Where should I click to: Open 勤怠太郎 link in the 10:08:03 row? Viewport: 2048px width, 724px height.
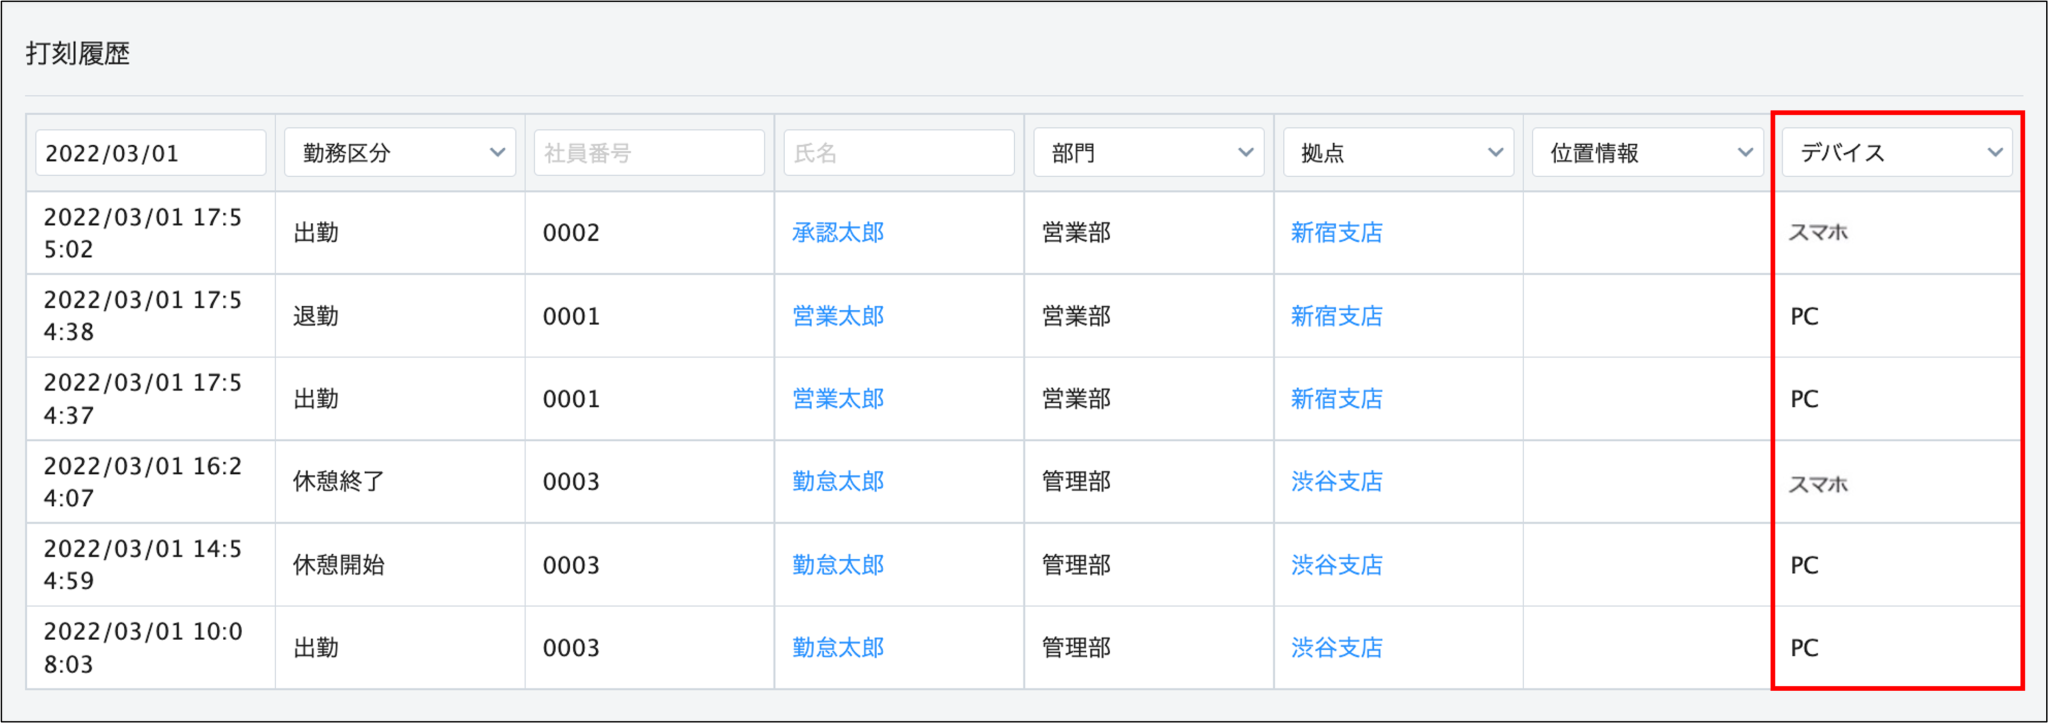pos(838,648)
